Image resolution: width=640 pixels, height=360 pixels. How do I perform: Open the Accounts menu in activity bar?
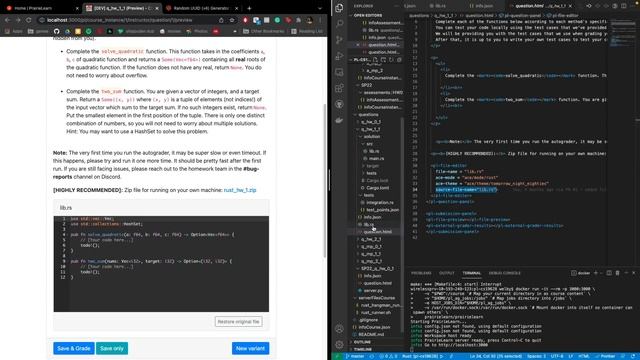click(339, 329)
